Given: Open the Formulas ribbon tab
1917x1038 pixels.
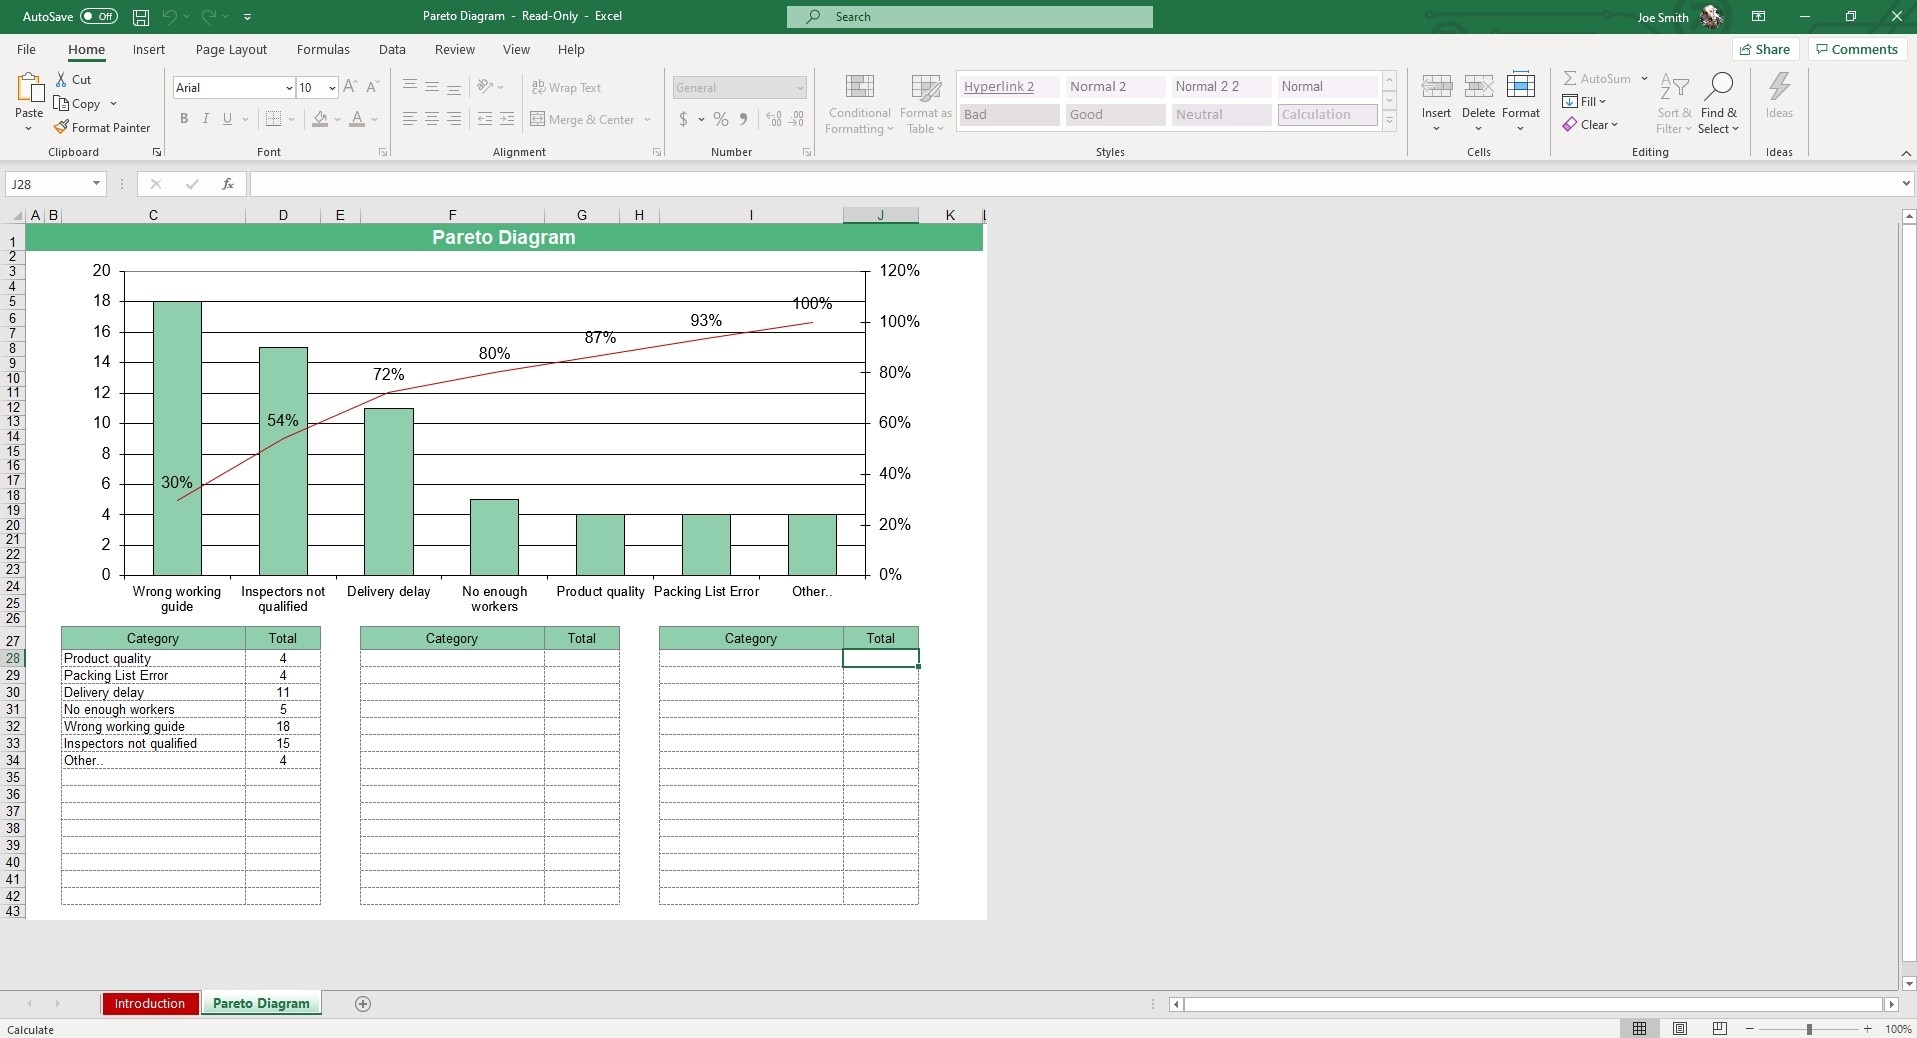Looking at the screenshot, I should 322,49.
